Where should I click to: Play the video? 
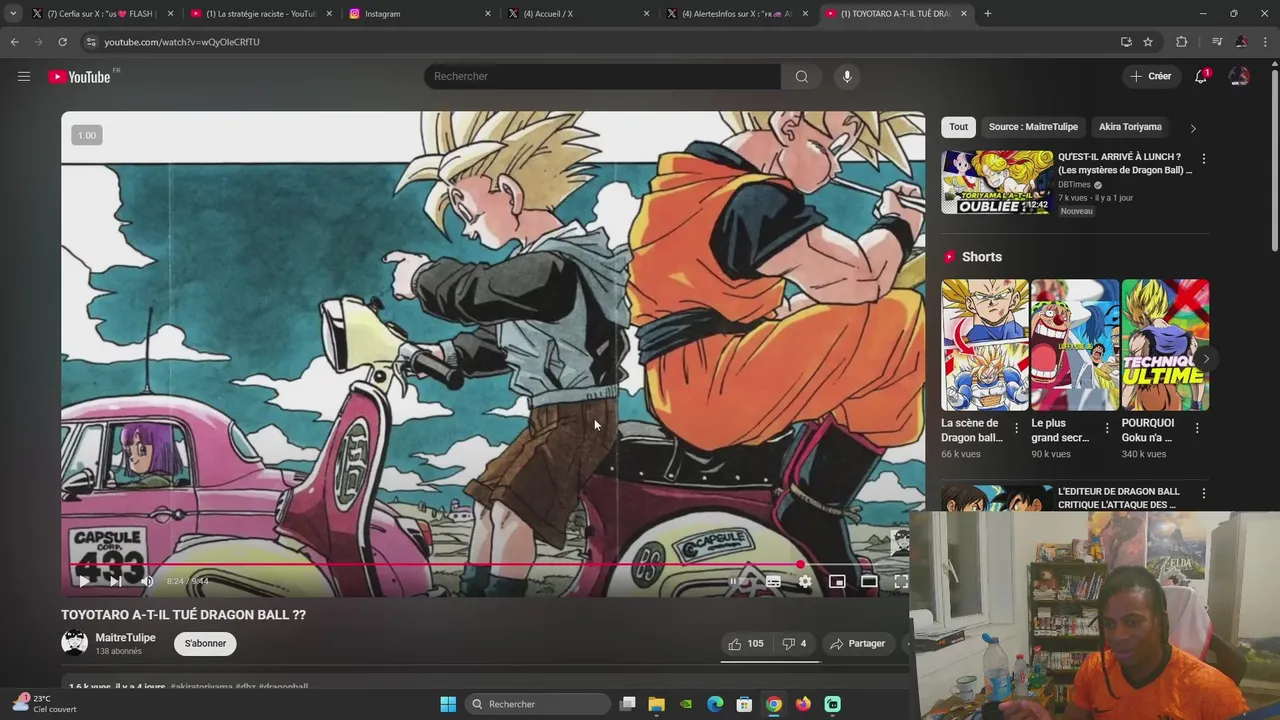point(84,581)
